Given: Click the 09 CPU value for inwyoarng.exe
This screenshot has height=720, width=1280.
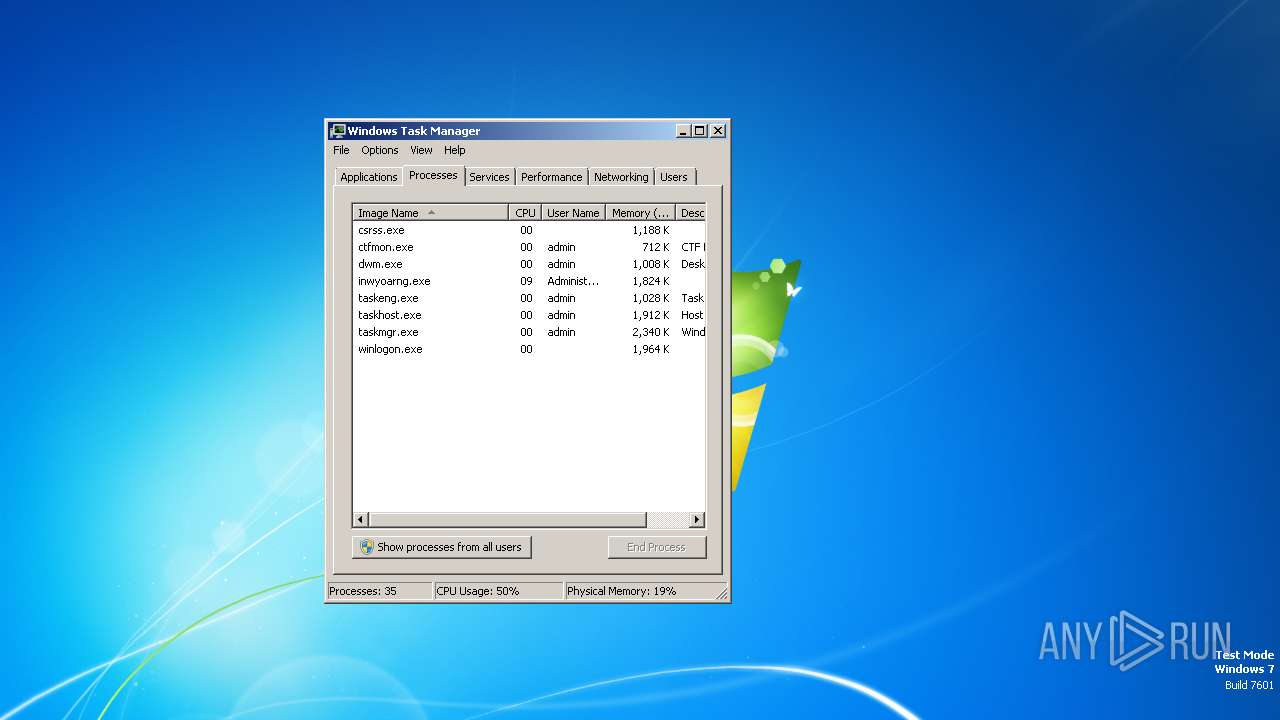Looking at the screenshot, I should coord(526,281).
